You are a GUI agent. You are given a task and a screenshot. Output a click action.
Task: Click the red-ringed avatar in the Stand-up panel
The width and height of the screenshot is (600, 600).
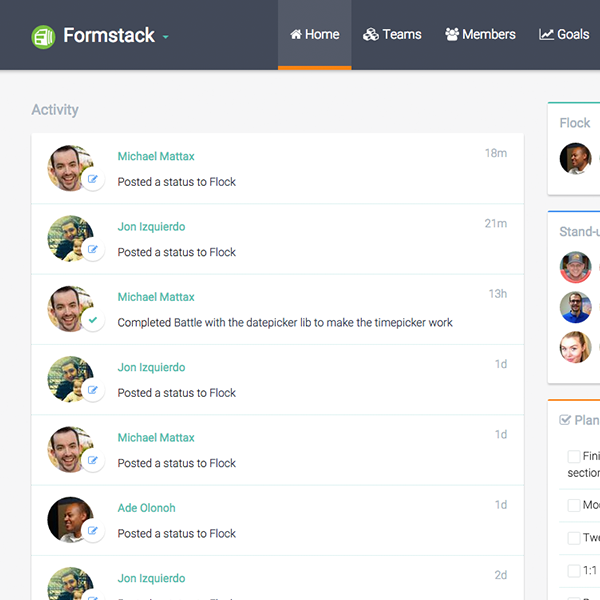576,267
